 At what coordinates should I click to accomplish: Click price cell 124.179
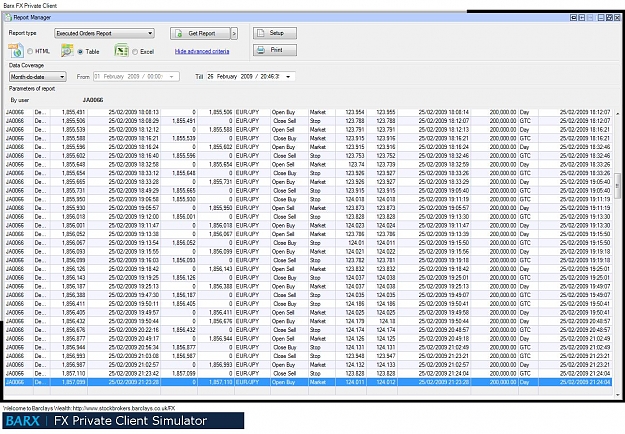(355, 321)
